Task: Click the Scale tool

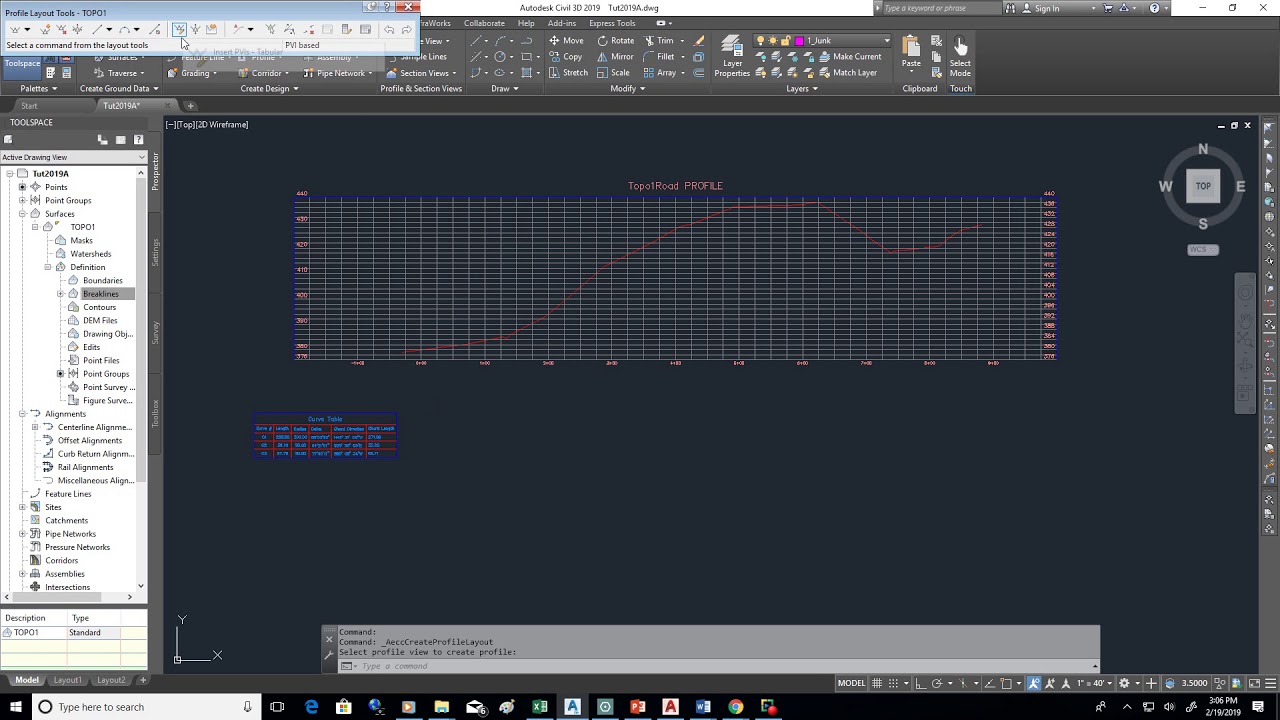Action: (614, 73)
